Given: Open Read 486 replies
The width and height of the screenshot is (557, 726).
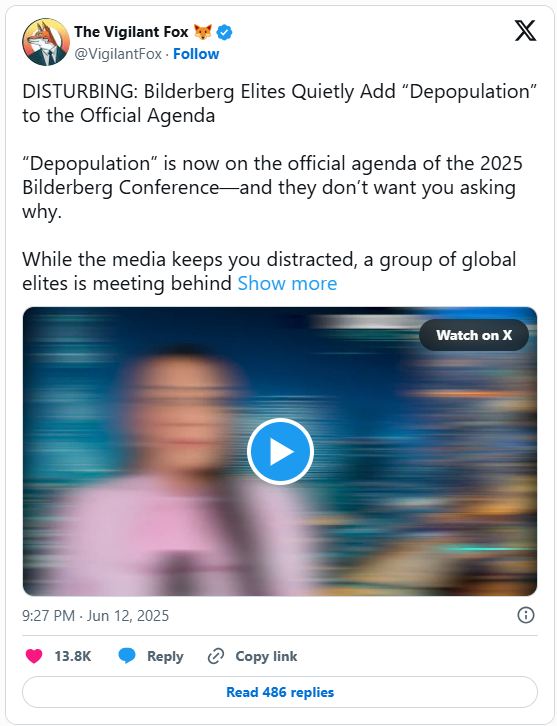Looking at the screenshot, I should tap(280, 692).
